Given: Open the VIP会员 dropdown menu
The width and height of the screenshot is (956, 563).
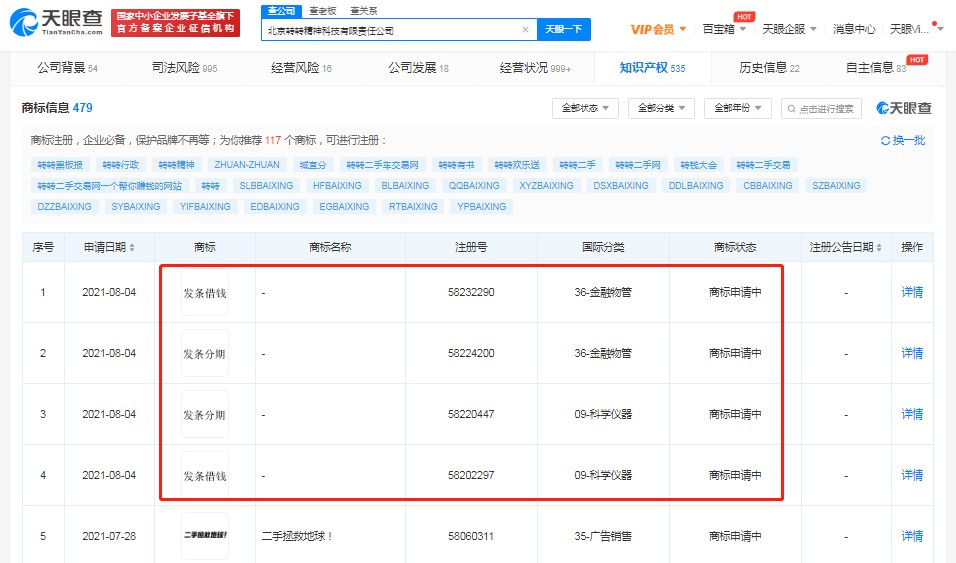Looking at the screenshot, I should coord(658,29).
